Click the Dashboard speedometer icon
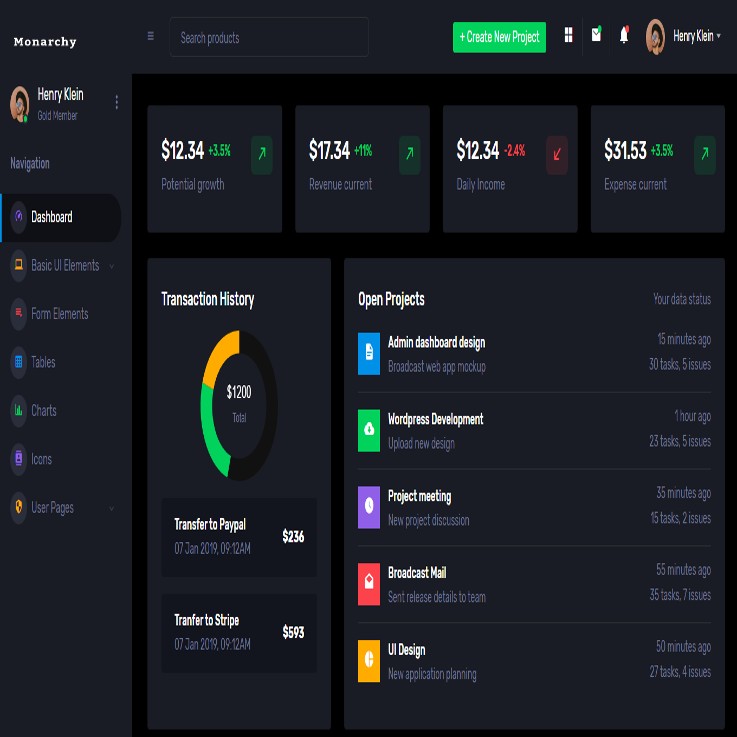737x737 pixels. [x=19, y=217]
